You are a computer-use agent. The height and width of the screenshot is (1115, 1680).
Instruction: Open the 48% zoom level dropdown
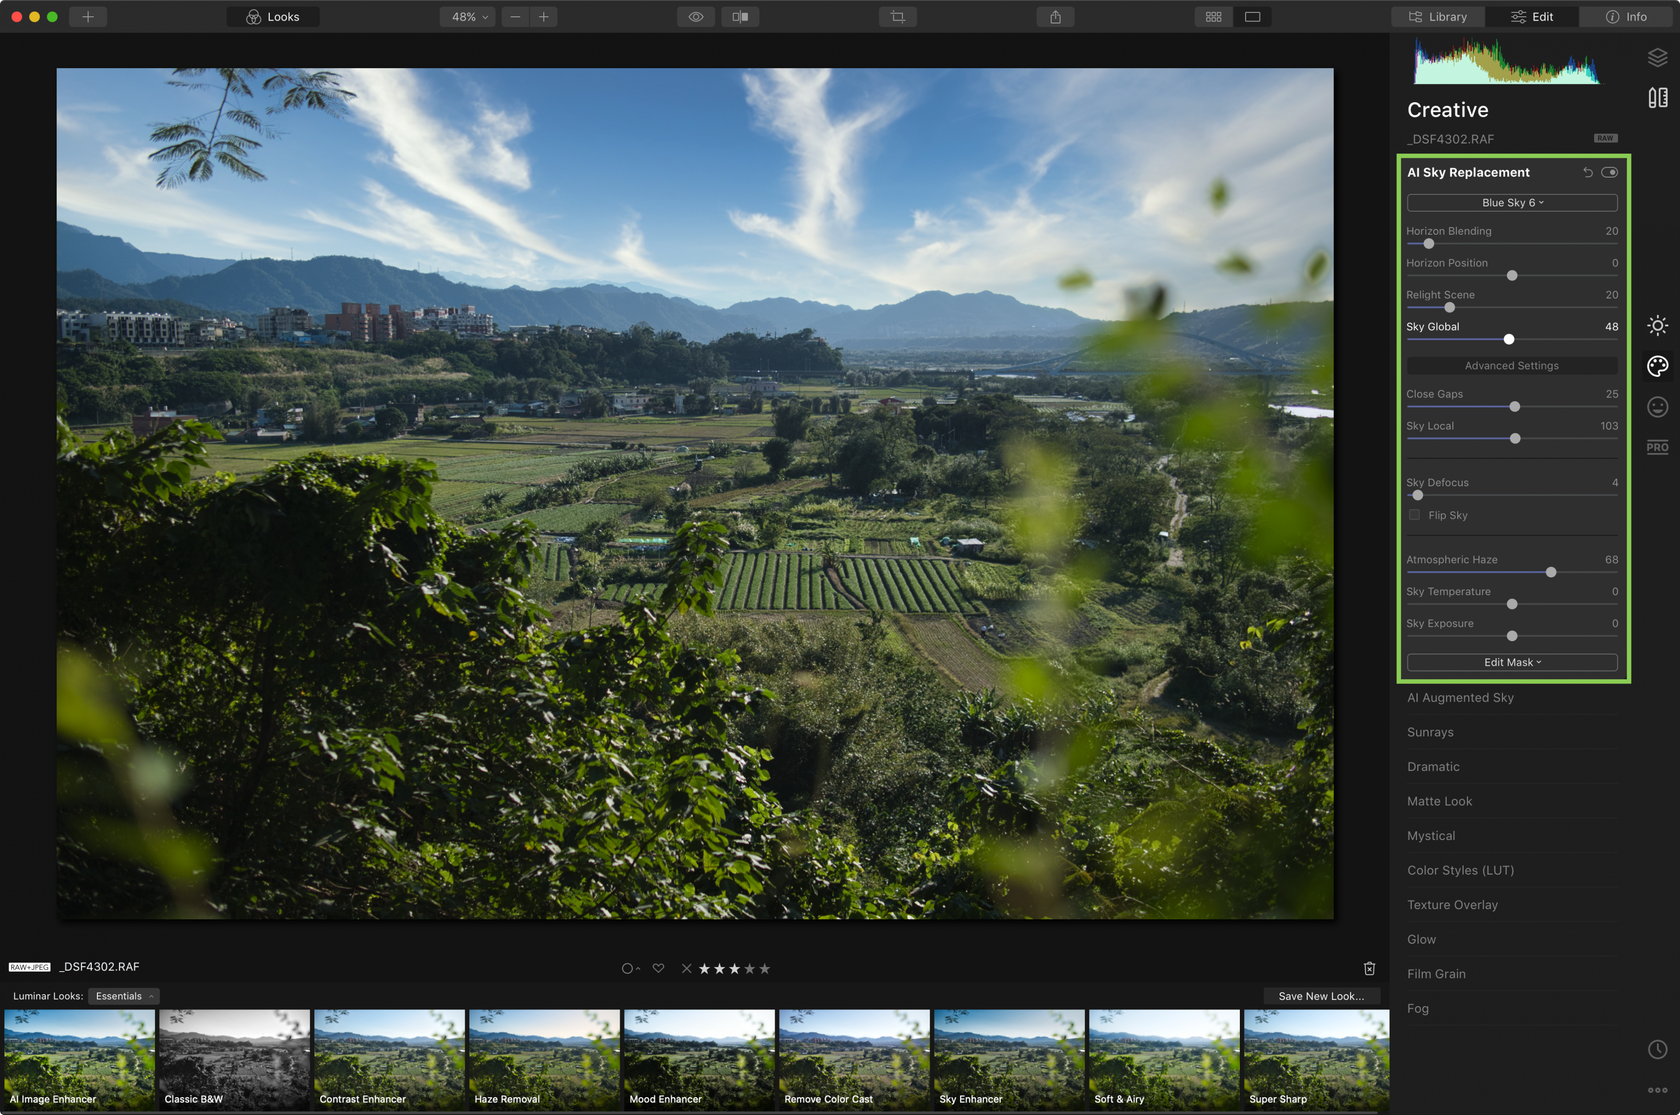[468, 17]
